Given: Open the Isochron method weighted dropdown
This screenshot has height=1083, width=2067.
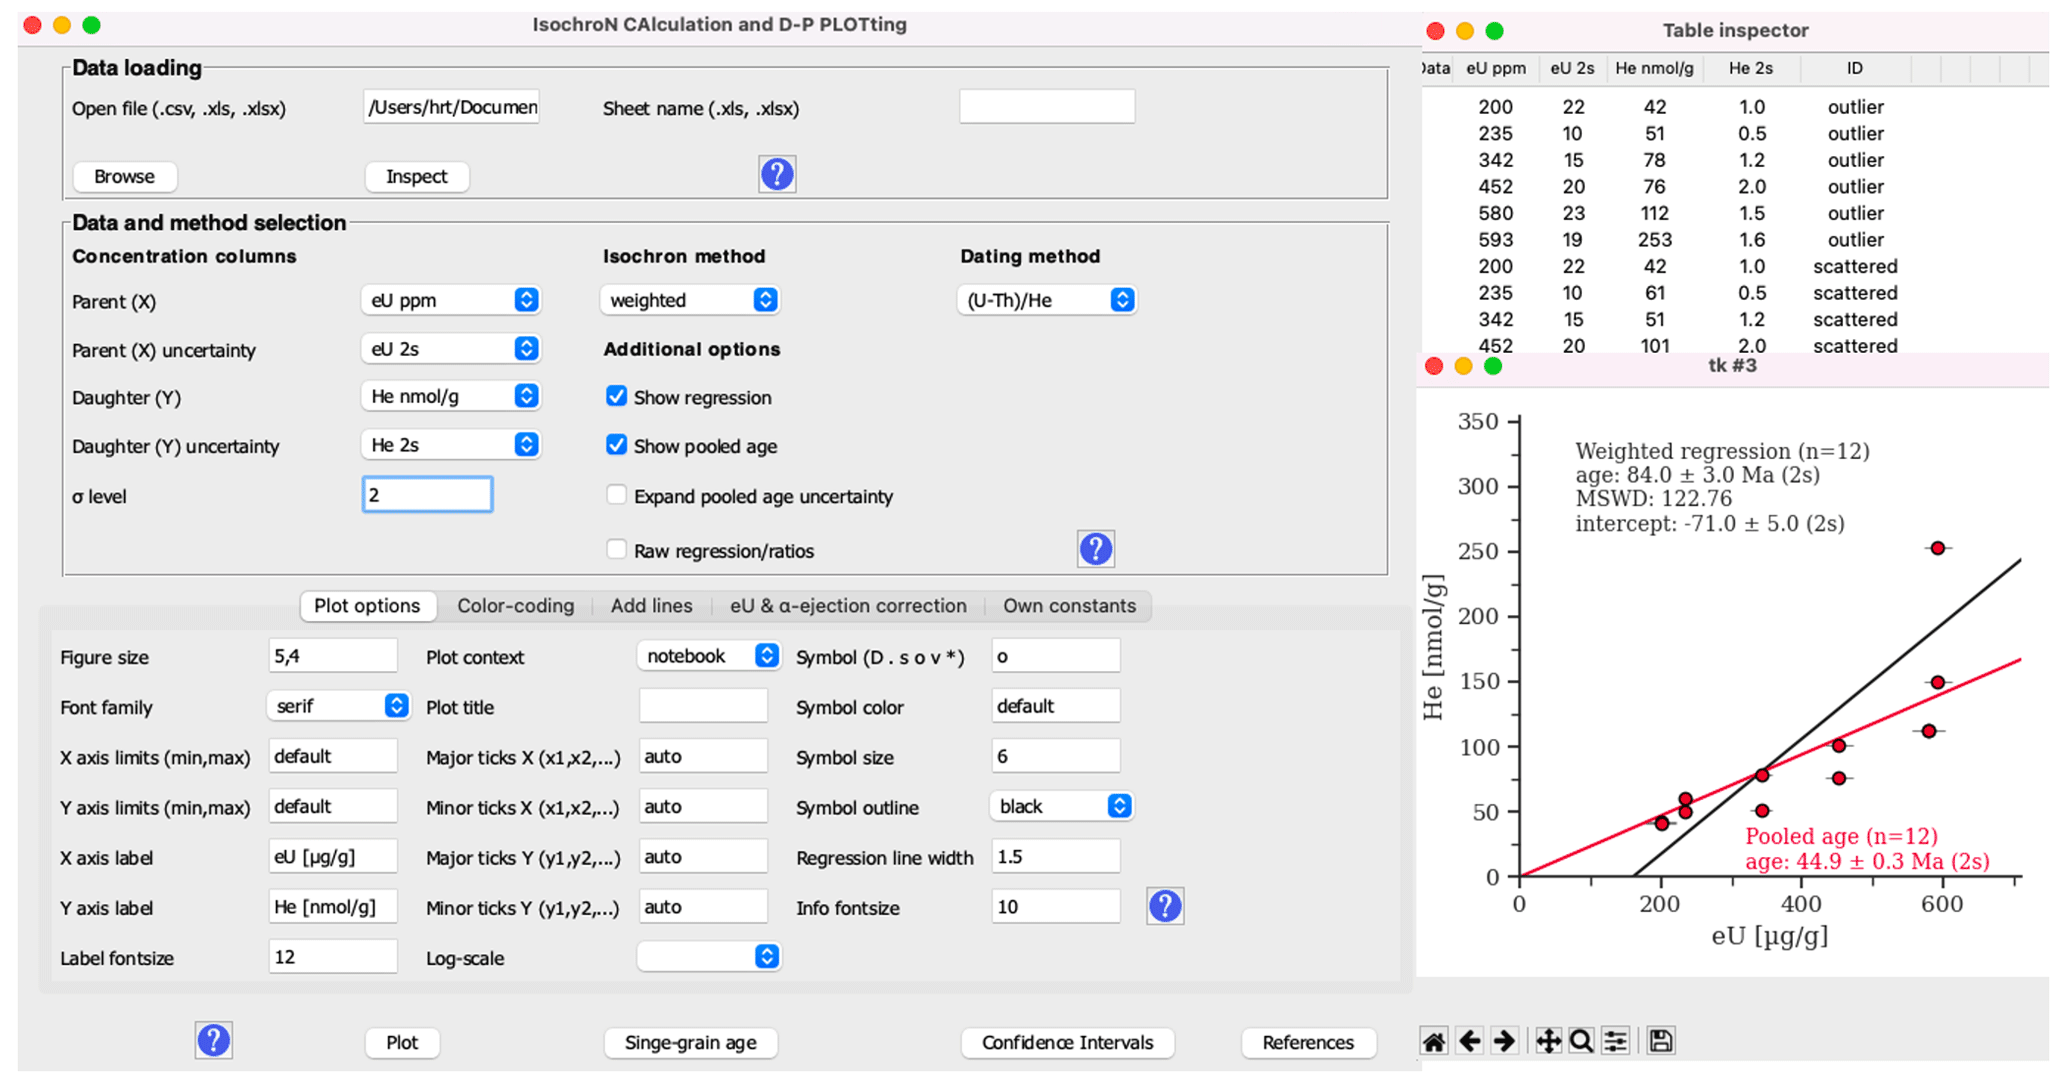Looking at the screenshot, I should point(690,300).
